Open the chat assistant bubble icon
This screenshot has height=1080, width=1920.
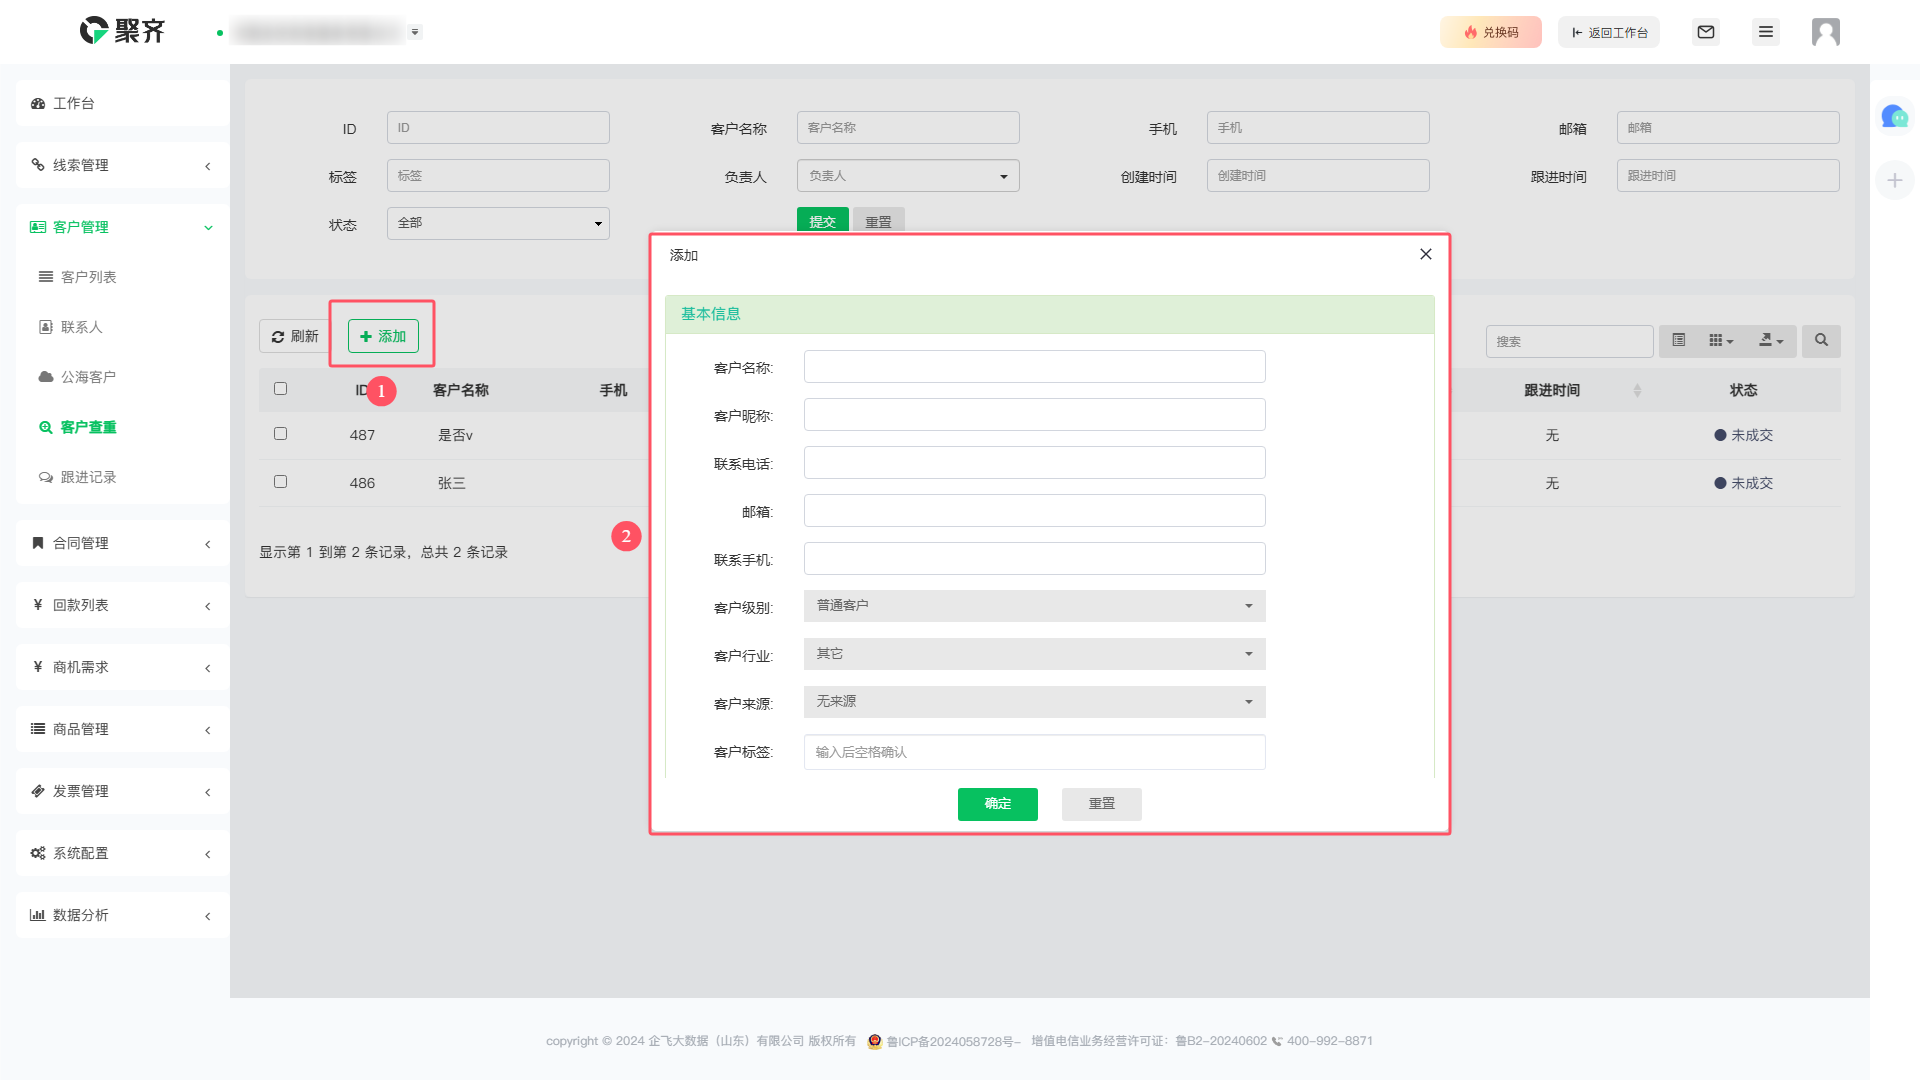click(1894, 117)
